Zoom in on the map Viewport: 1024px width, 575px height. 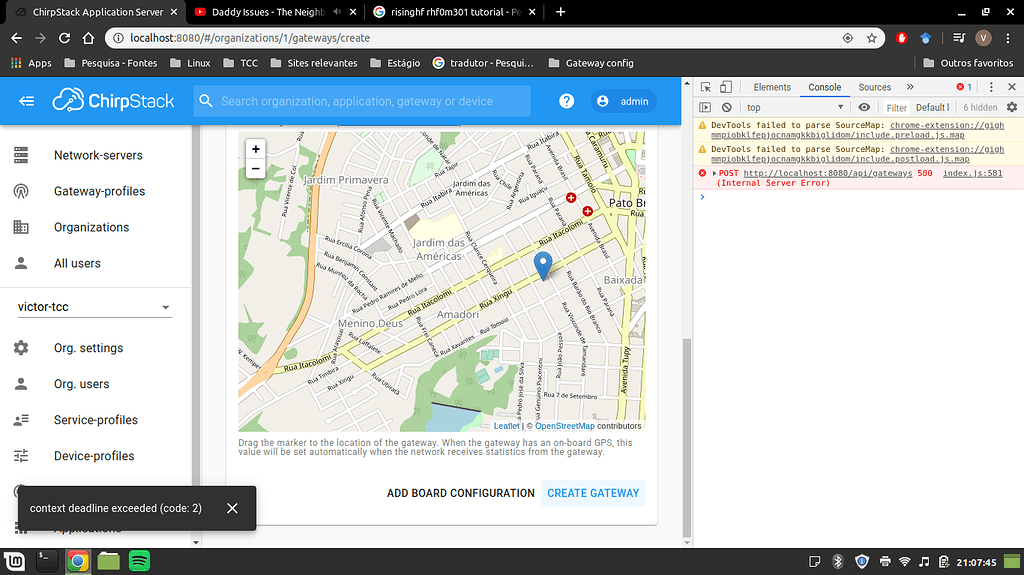point(256,149)
